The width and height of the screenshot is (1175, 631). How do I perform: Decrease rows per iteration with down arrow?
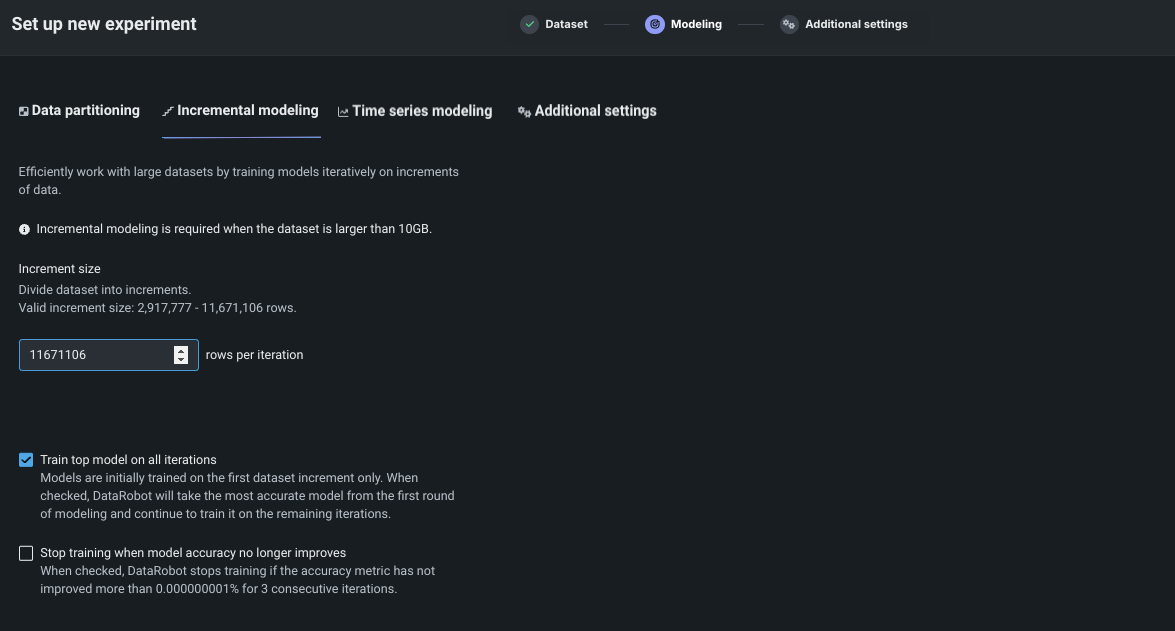(x=181, y=360)
